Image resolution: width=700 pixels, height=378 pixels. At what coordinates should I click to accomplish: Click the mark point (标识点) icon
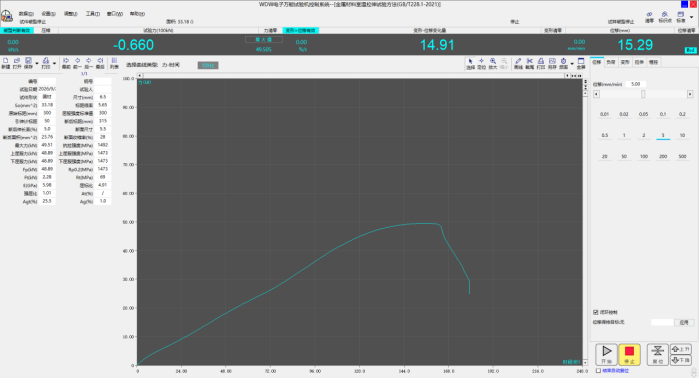coord(665,17)
